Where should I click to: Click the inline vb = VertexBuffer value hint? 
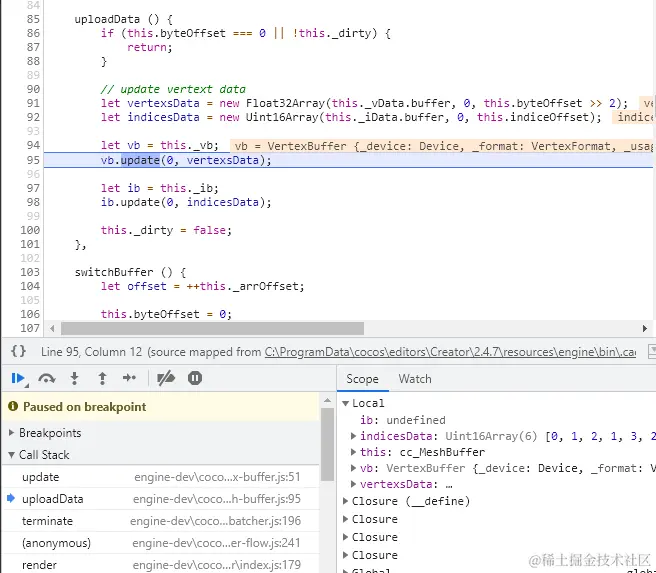pos(441,146)
